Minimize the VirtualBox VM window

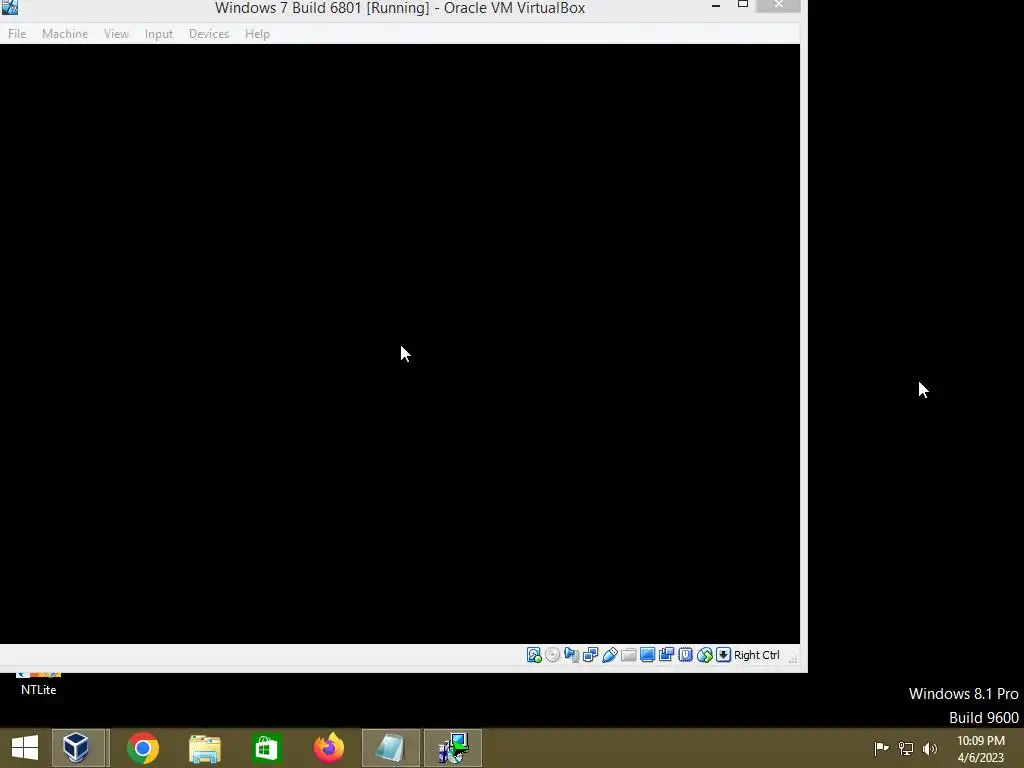[x=716, y=6]
